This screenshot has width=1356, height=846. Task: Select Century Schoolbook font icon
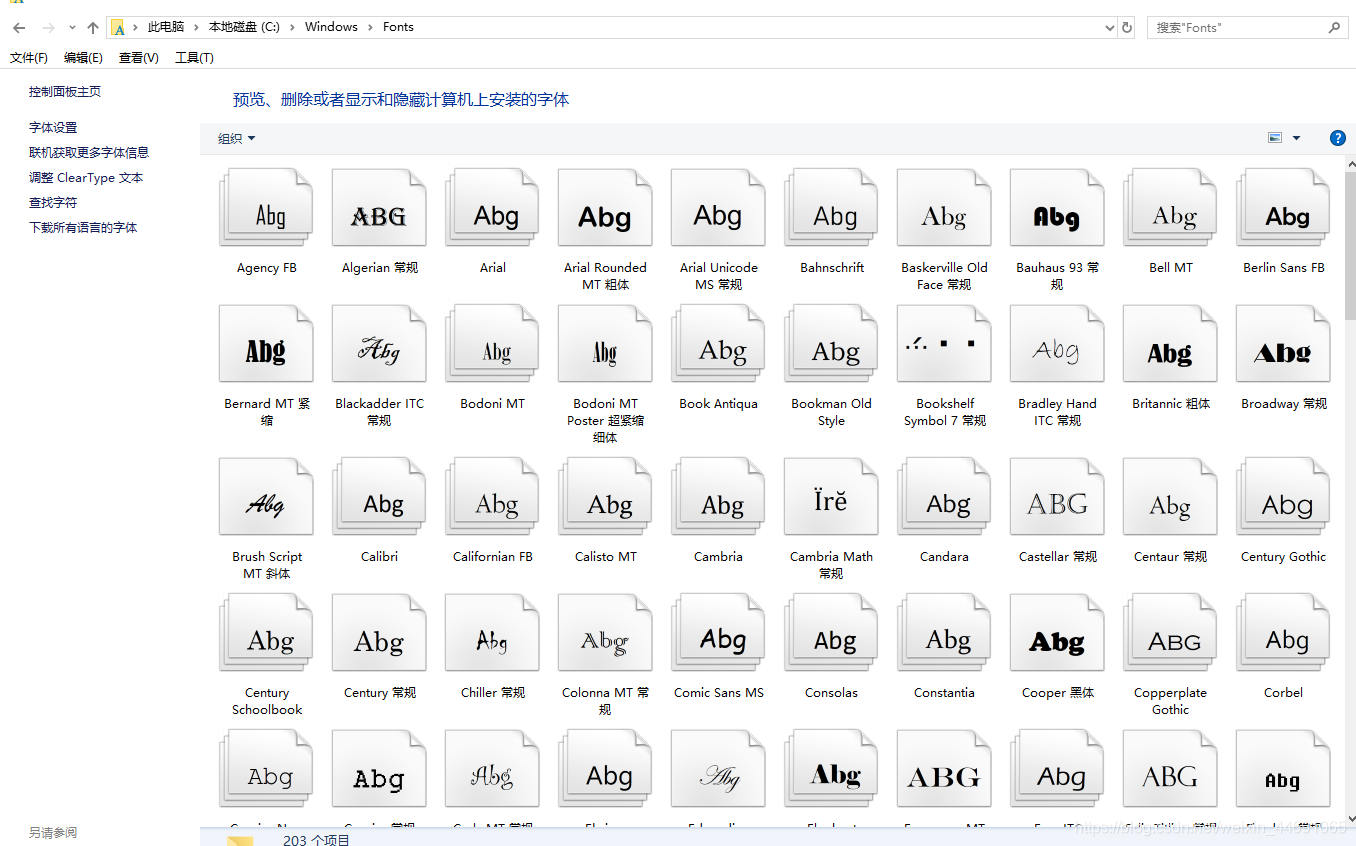tap(266, 633)
